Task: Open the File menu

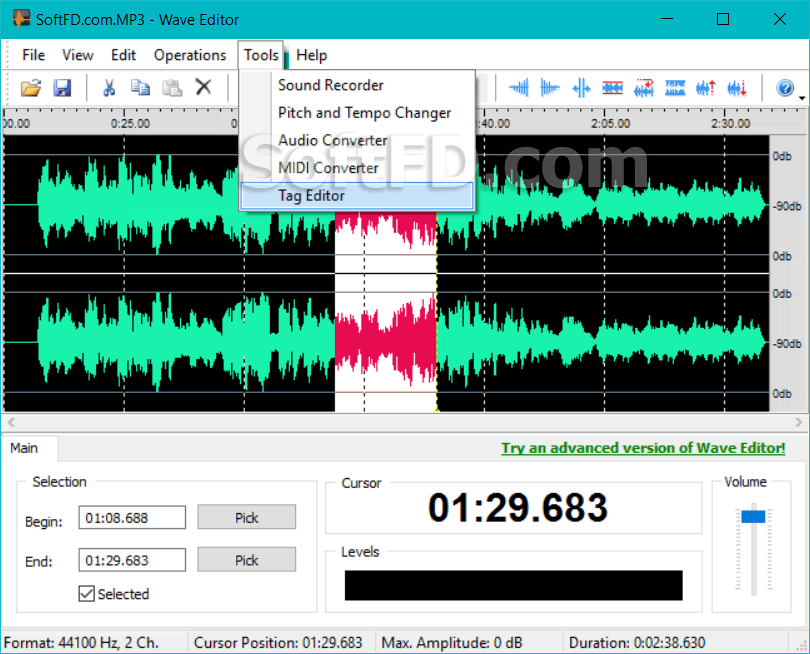Action: coord(34,55)
